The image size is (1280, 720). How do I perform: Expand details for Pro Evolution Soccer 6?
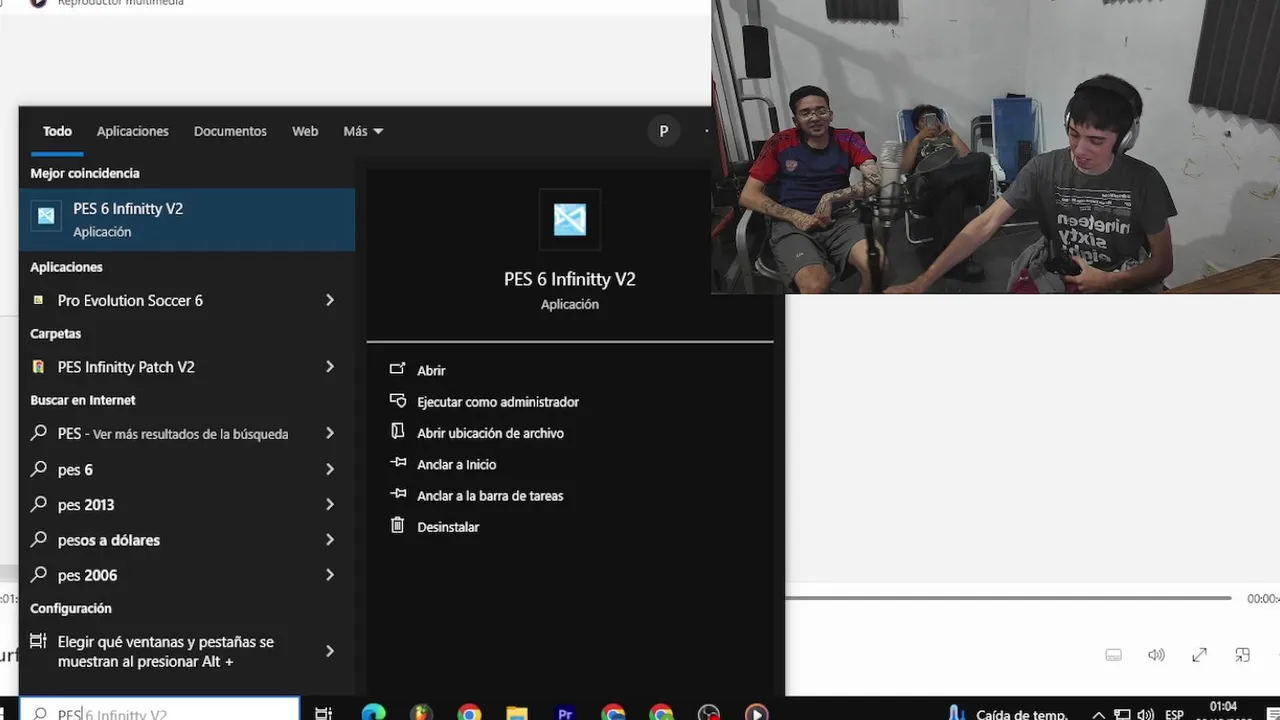[x=330, y=300]
